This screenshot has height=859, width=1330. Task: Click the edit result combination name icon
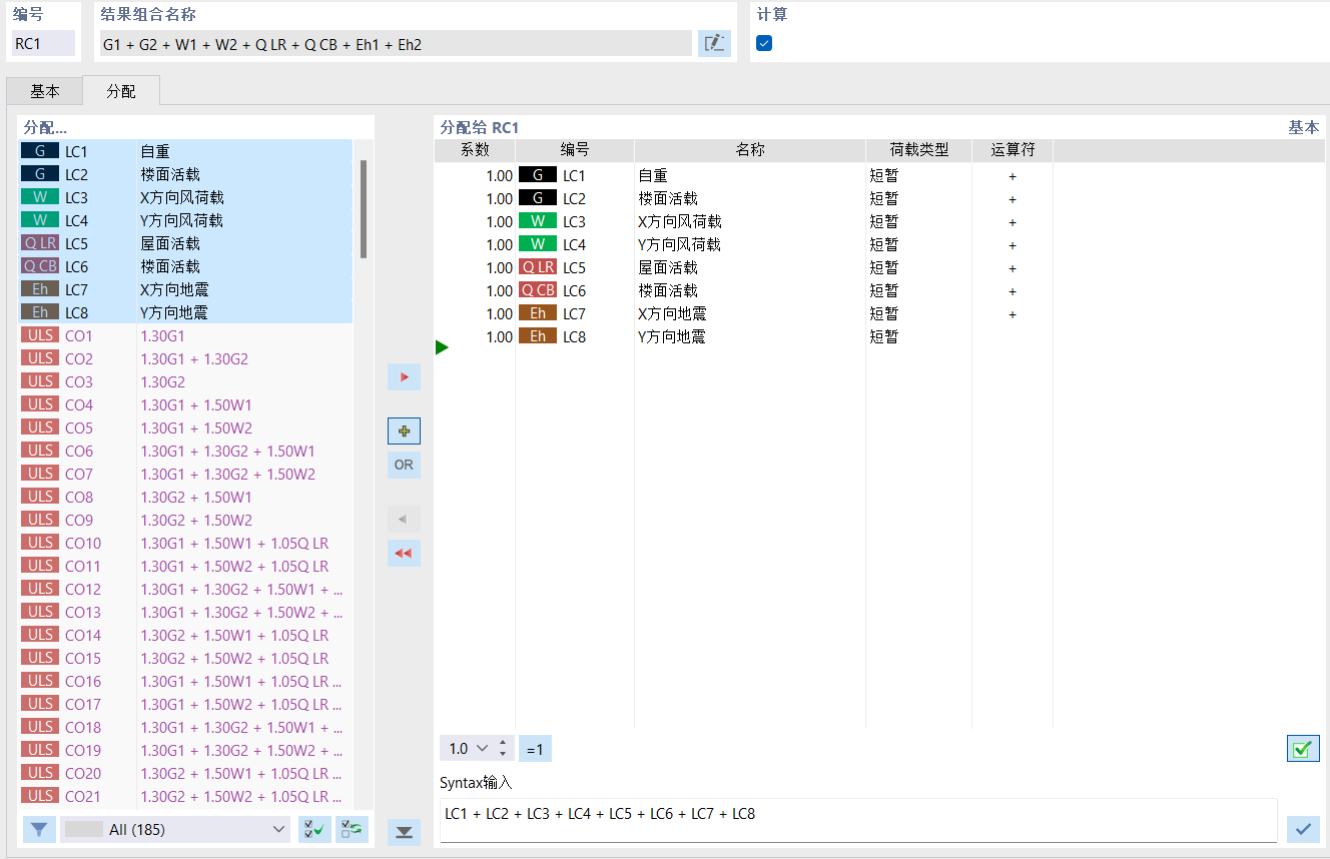pos(714,43)
